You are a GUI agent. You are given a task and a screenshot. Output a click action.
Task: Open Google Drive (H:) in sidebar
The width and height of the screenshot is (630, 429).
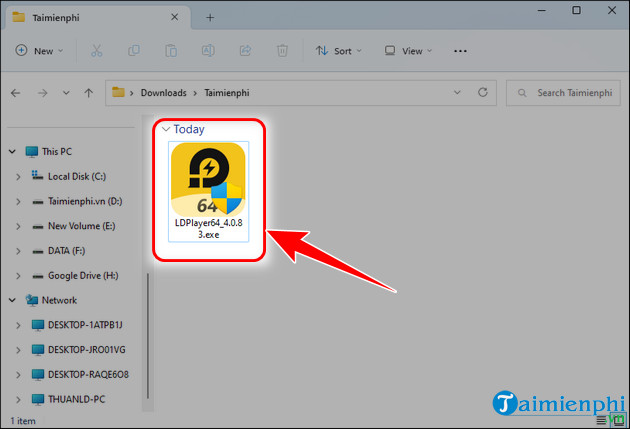point(83,275)
